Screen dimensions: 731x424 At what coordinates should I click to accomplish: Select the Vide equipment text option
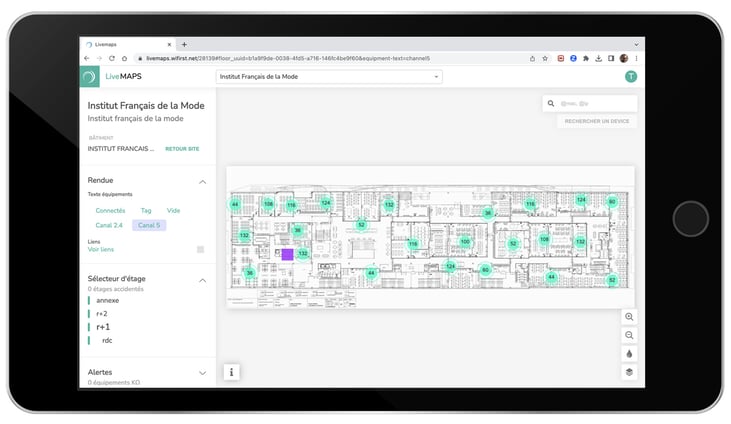[x=173, y=211]
